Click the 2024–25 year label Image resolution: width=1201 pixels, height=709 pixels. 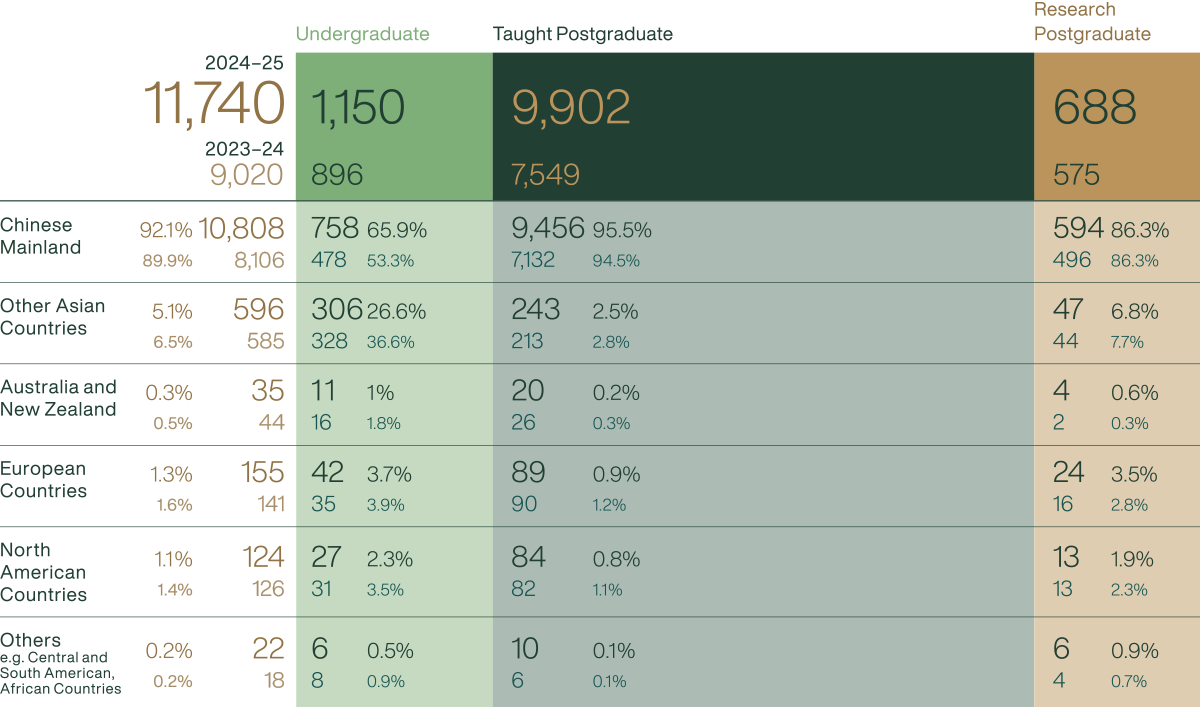(x=244, y=63)
